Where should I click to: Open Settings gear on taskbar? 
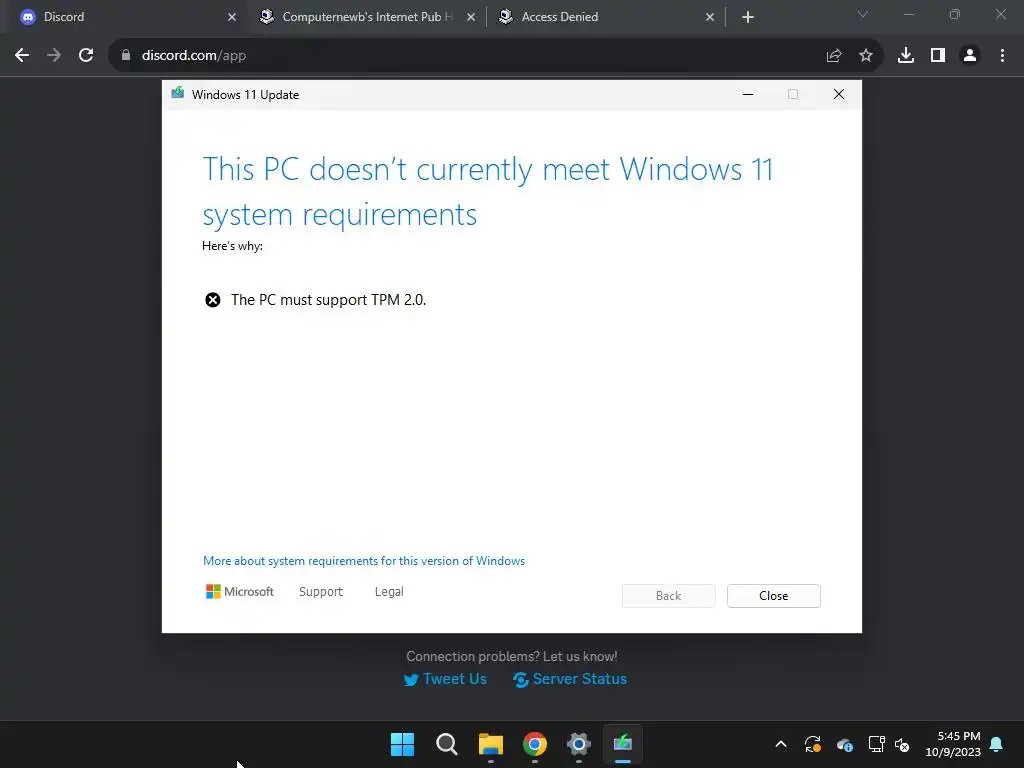(579, 744)
